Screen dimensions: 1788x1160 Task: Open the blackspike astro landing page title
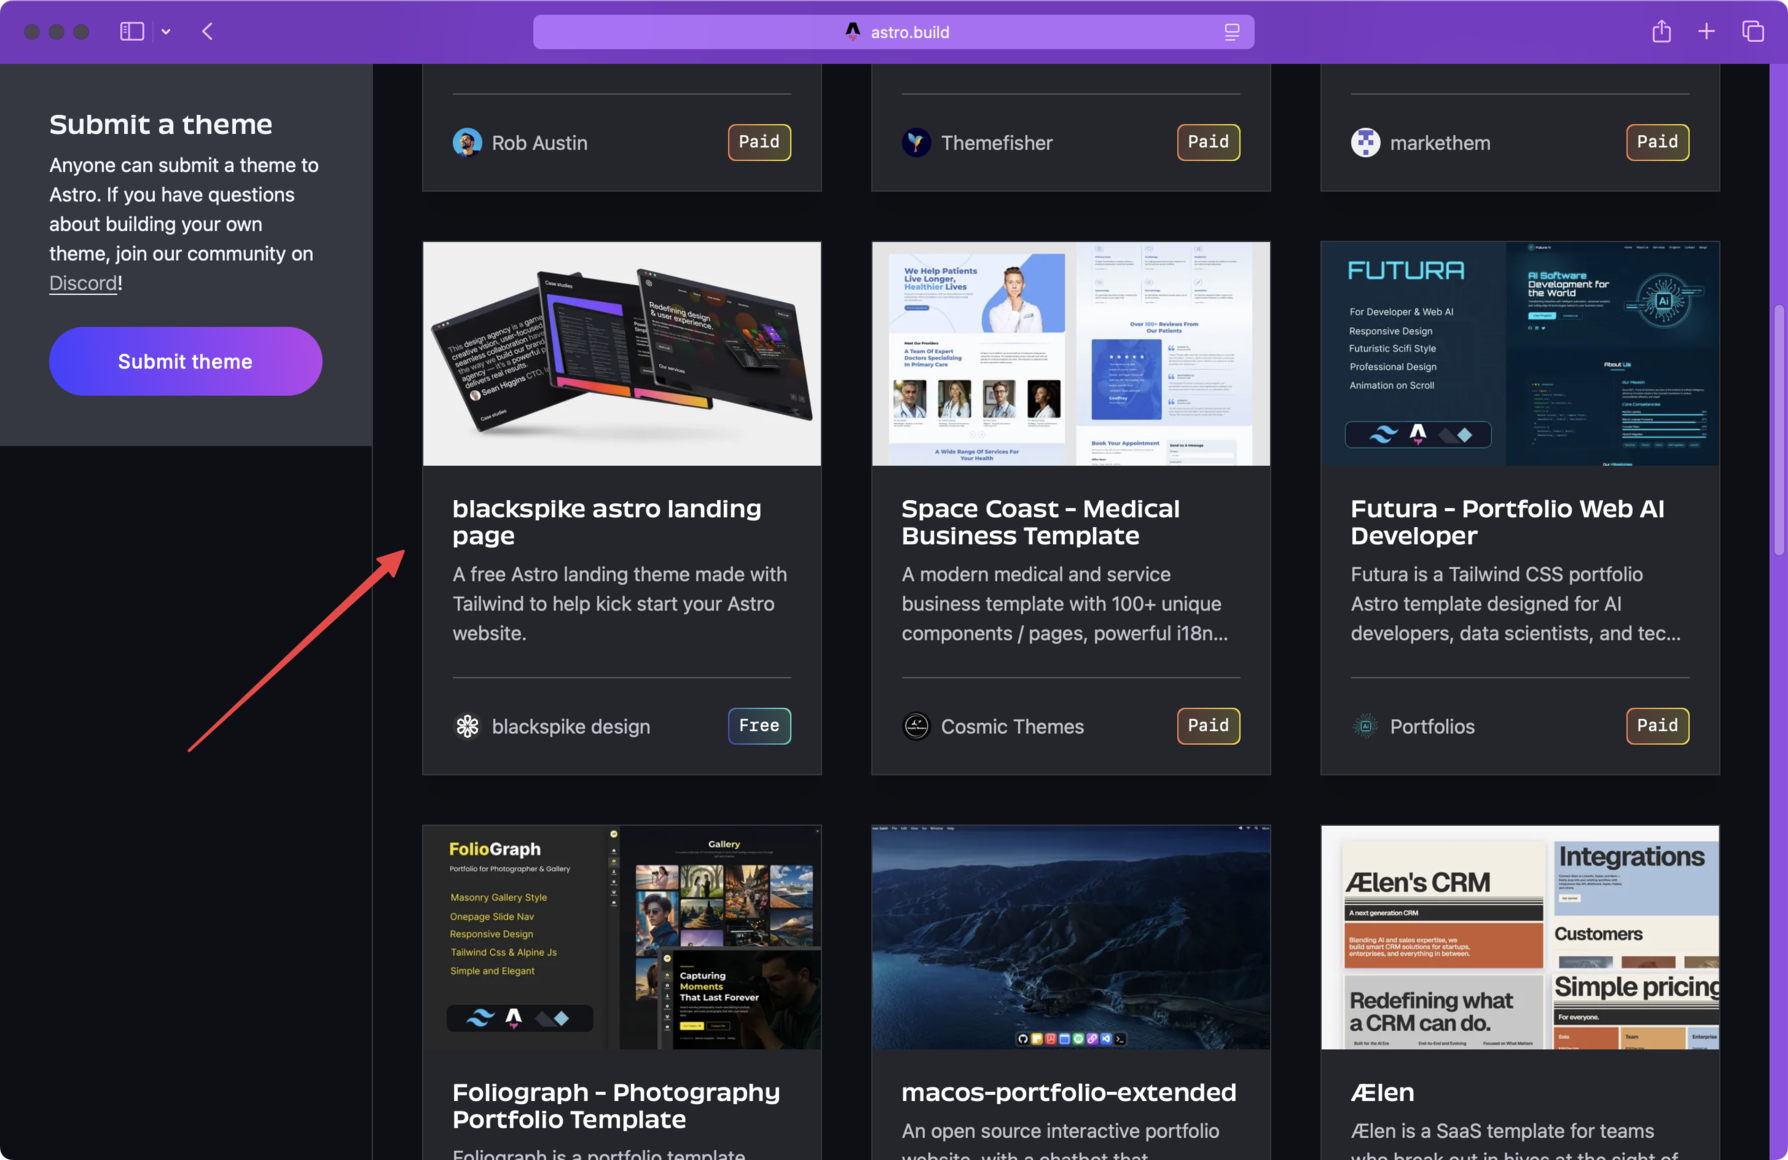tap(607, 522)
